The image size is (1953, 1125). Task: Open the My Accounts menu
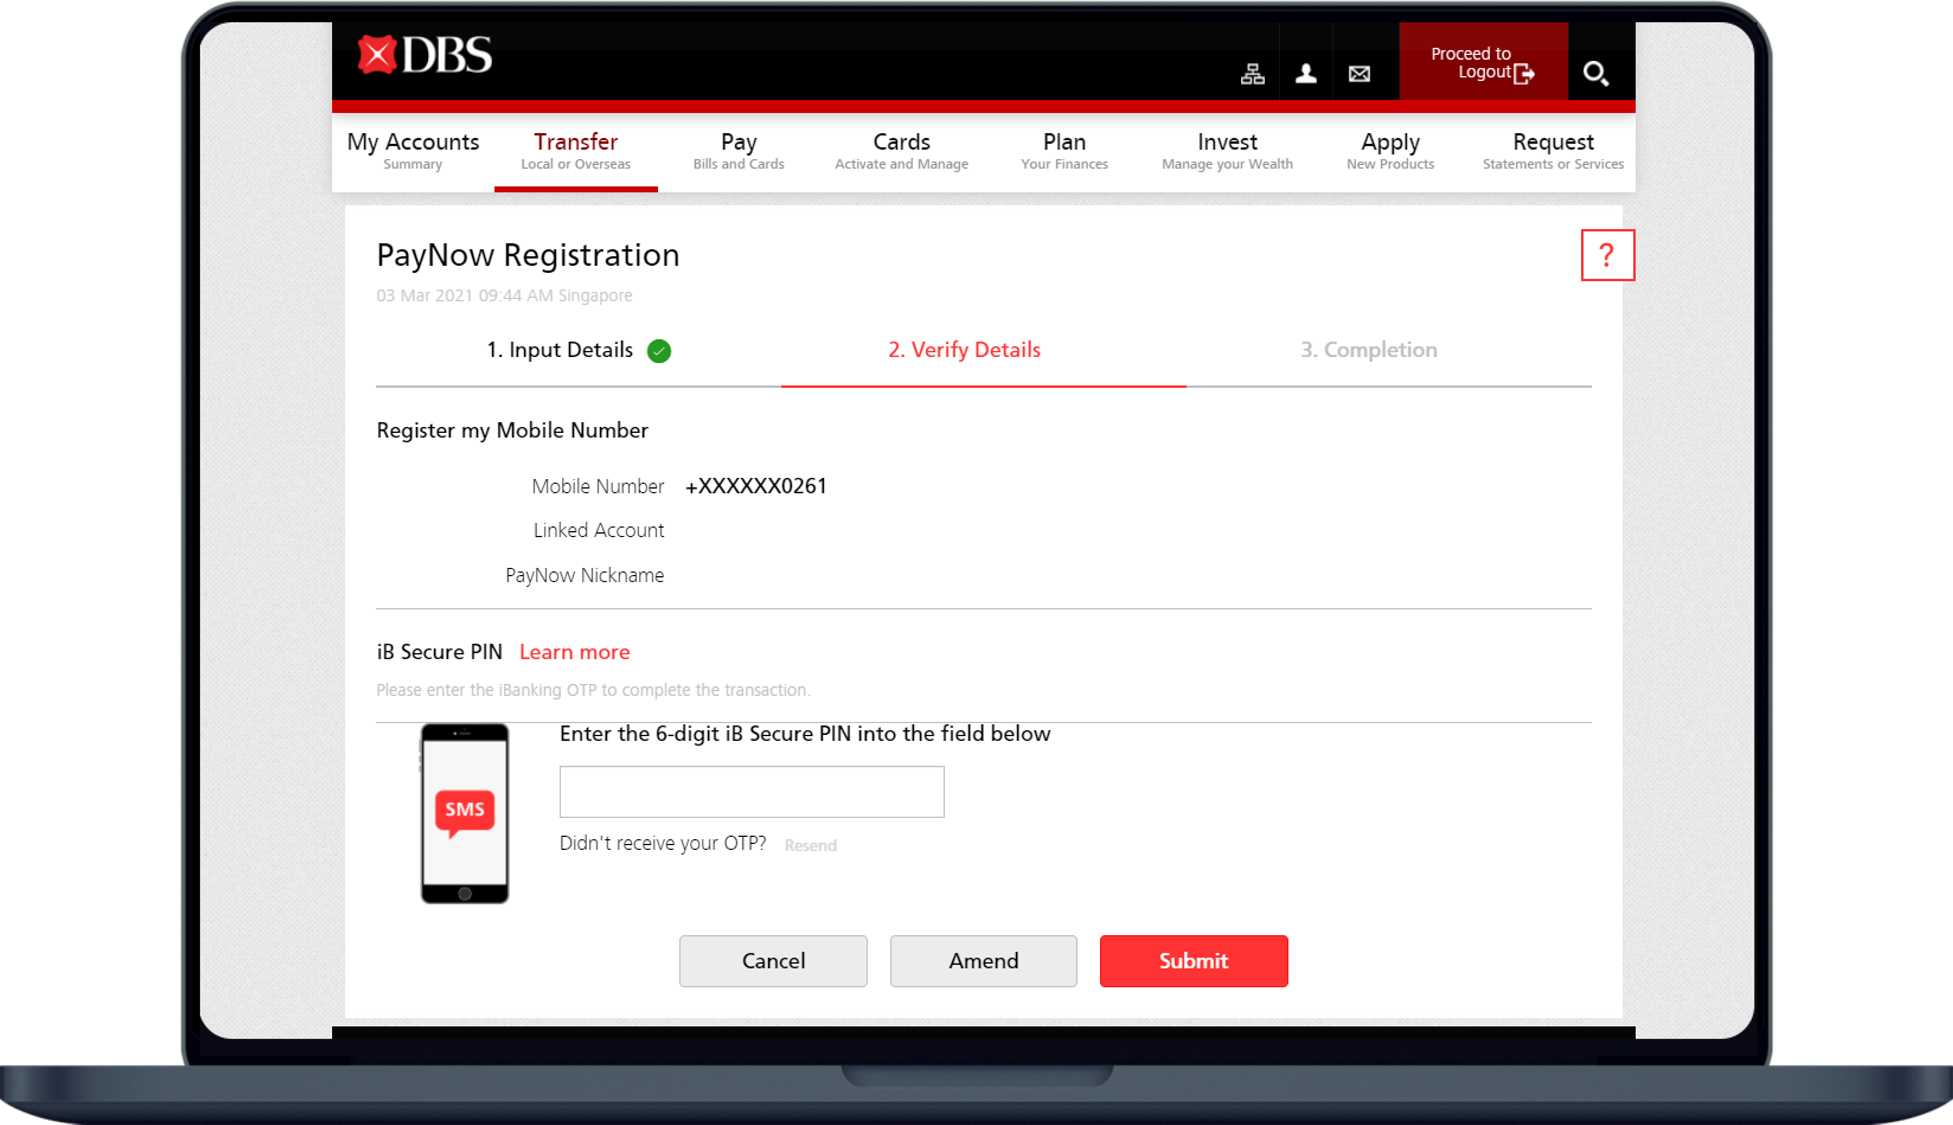(x=413, y=151)
